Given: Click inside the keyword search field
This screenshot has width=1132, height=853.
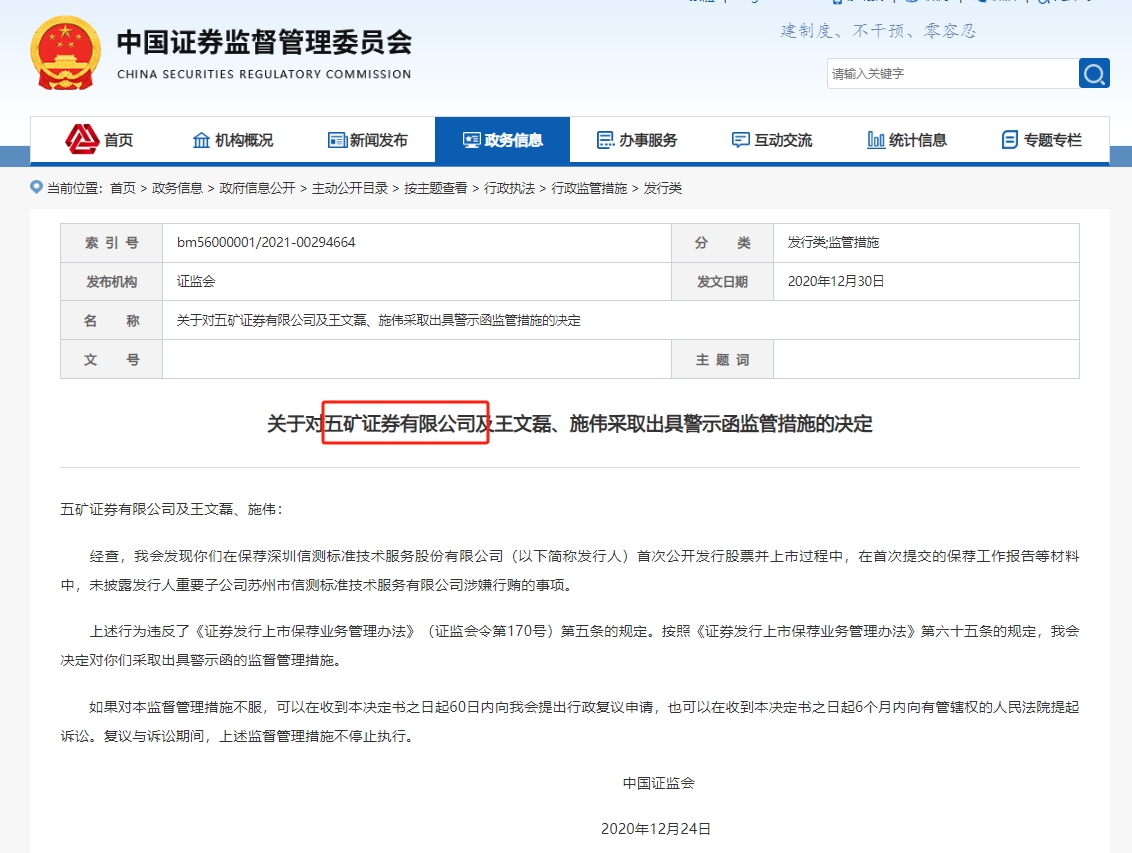Looking at the screenshot, I should click(x=950, y=73).
